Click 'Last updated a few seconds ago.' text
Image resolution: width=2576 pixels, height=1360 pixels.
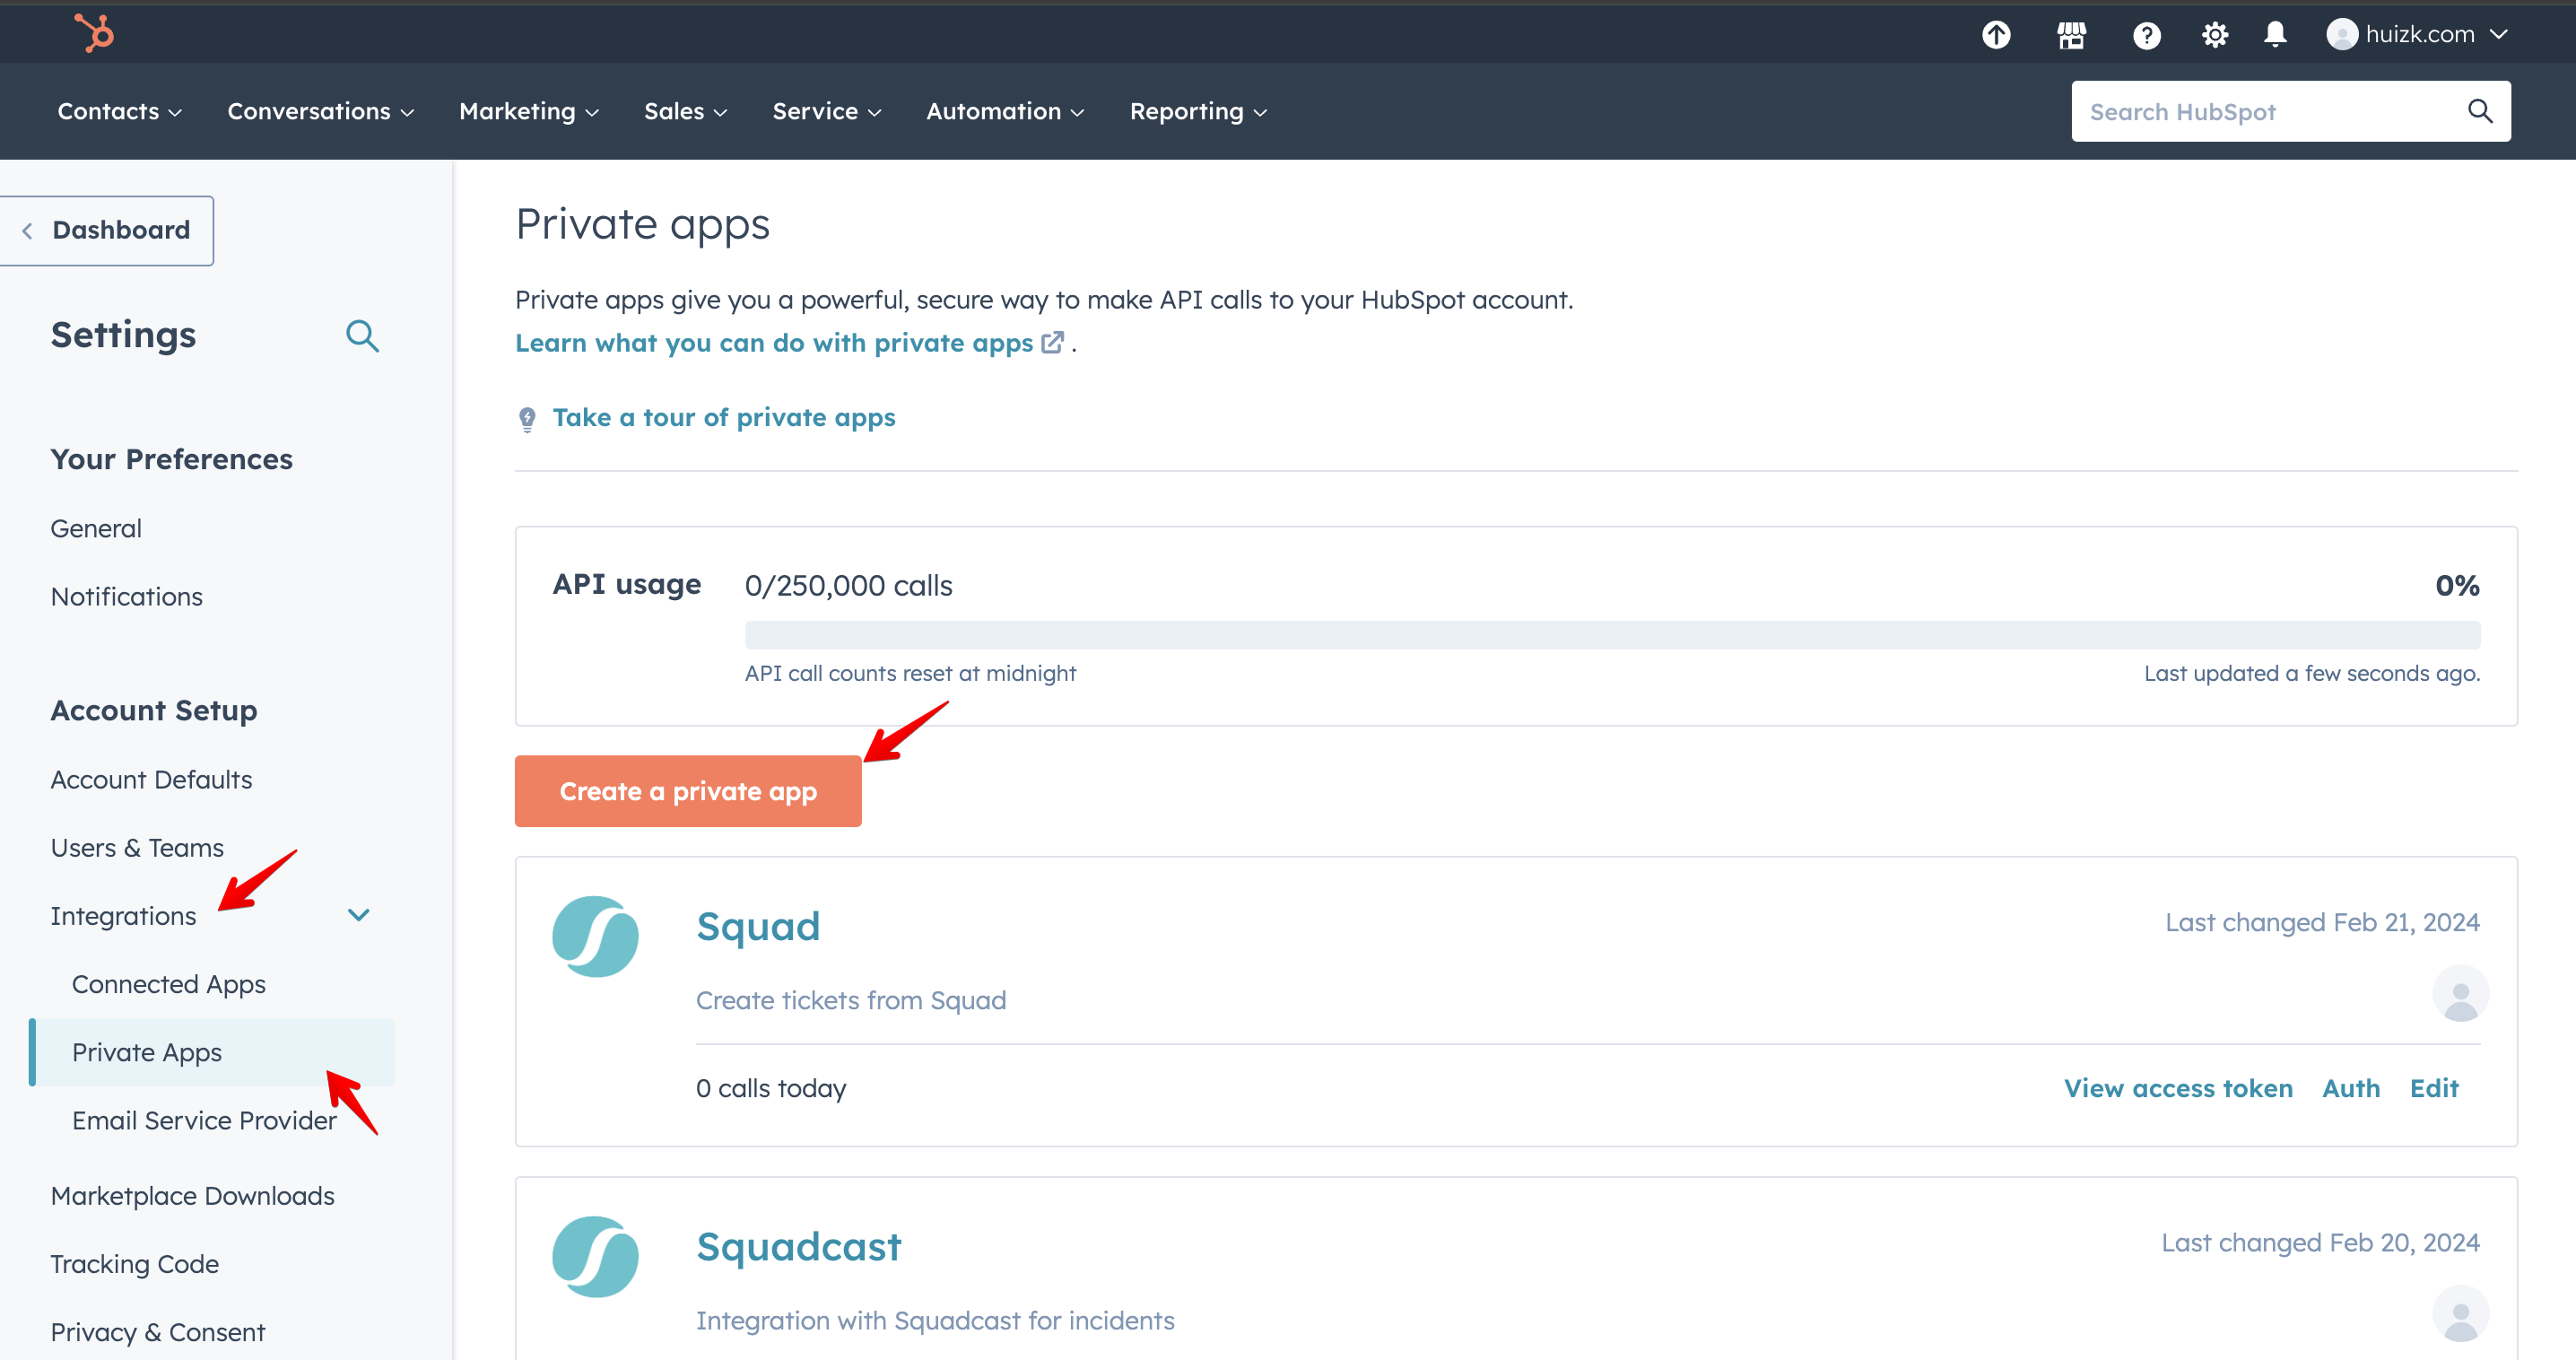click(2312, 673)
